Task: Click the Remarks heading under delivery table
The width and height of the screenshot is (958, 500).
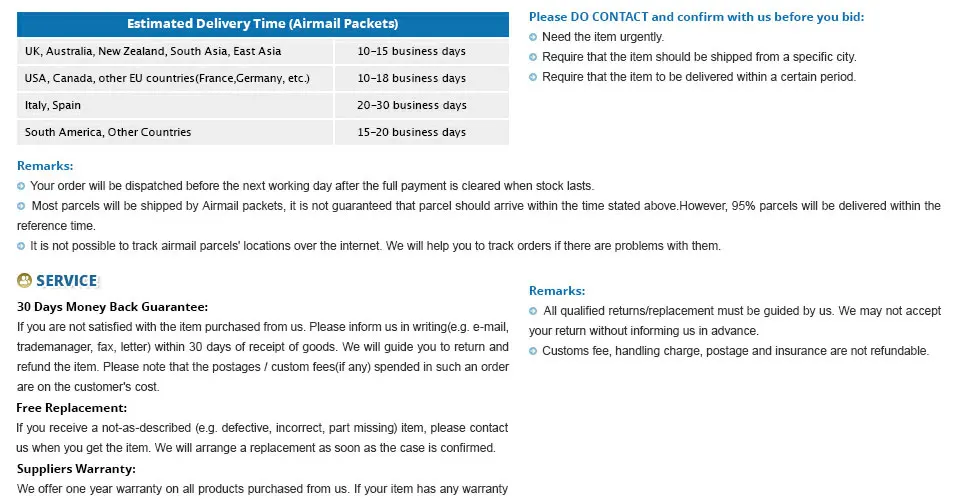Action: 45,166
